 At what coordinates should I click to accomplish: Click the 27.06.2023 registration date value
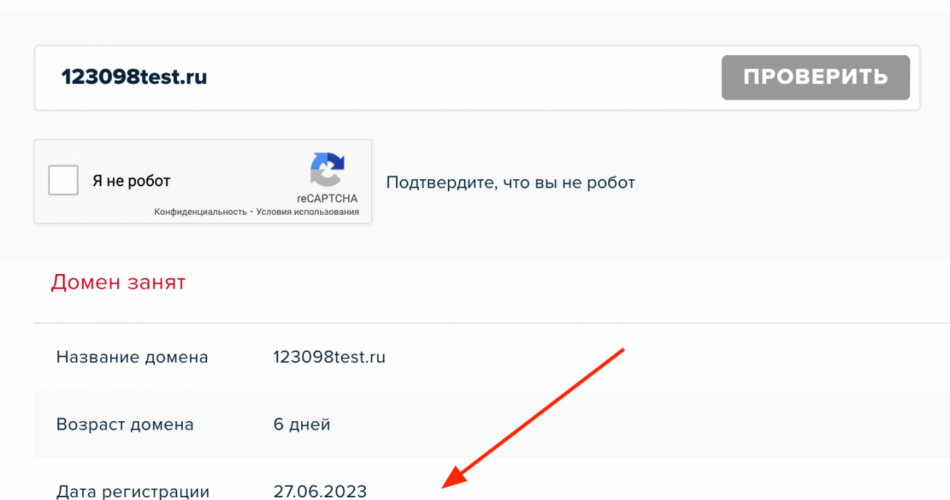point(320,491)
